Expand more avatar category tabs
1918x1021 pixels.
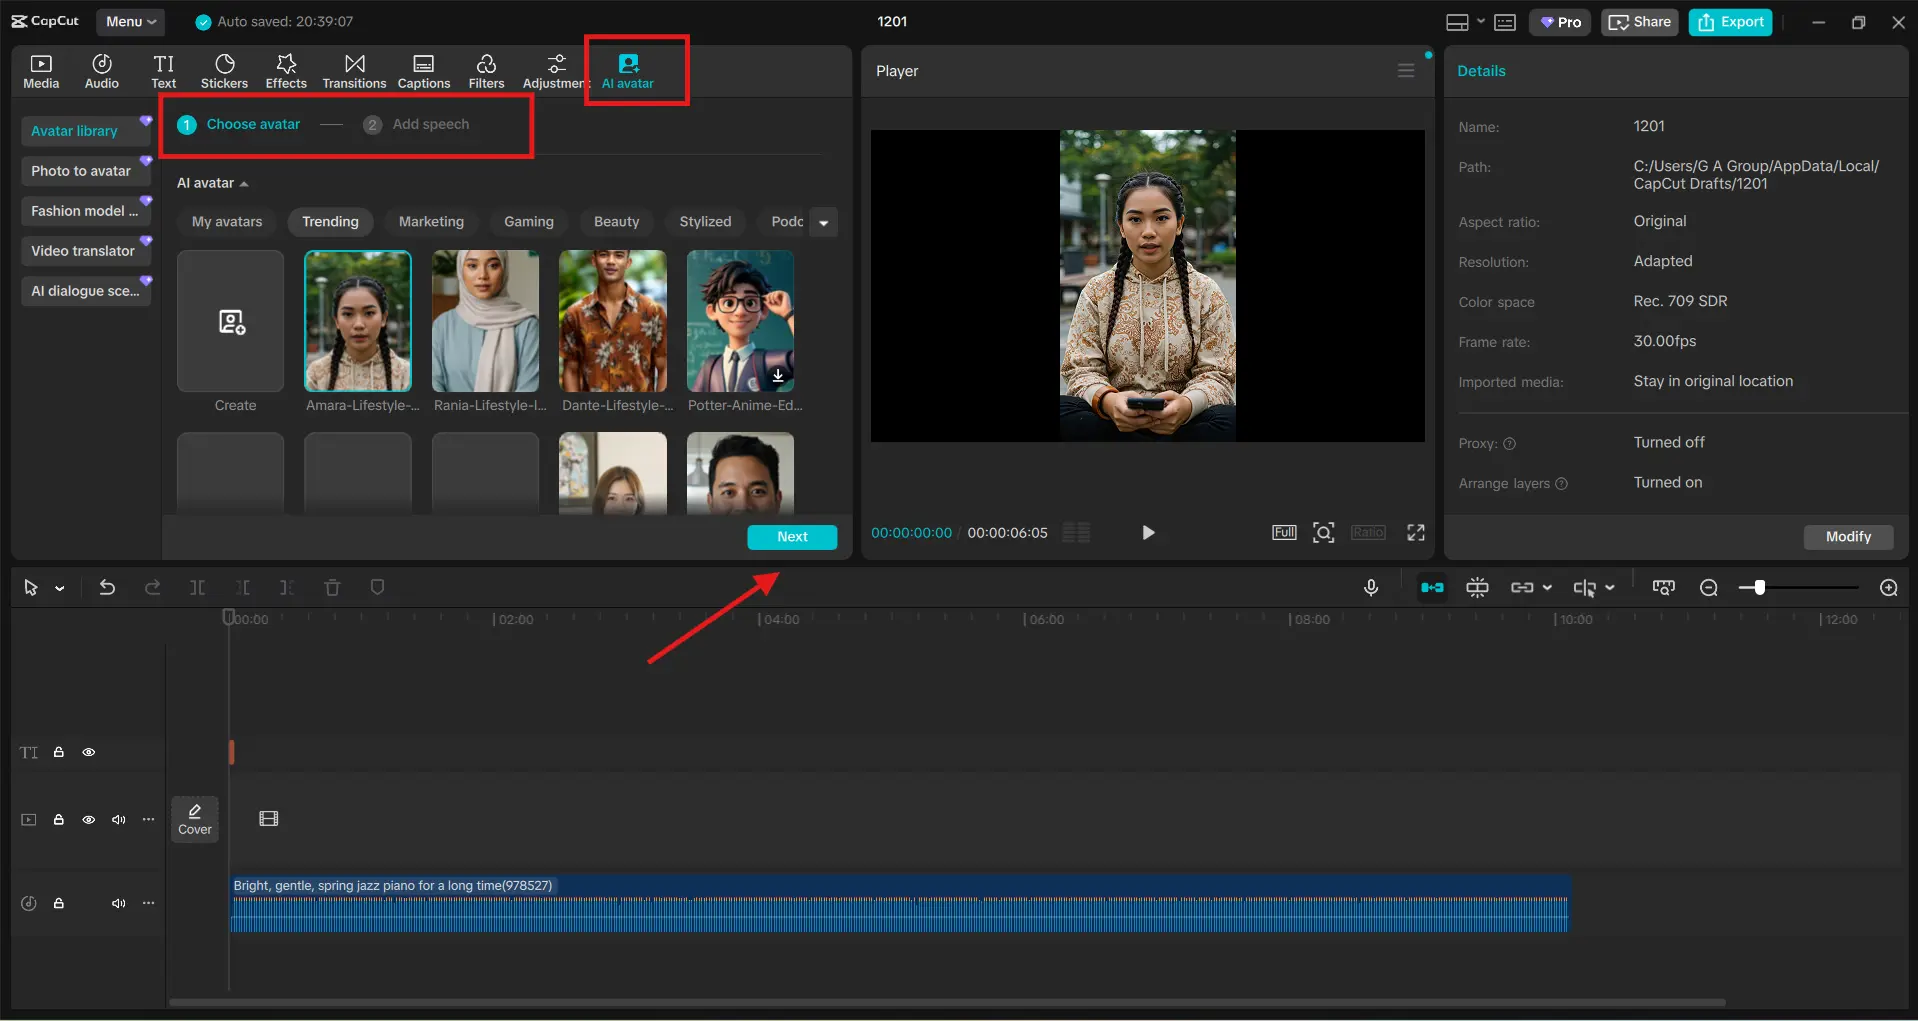click(823, 222)
